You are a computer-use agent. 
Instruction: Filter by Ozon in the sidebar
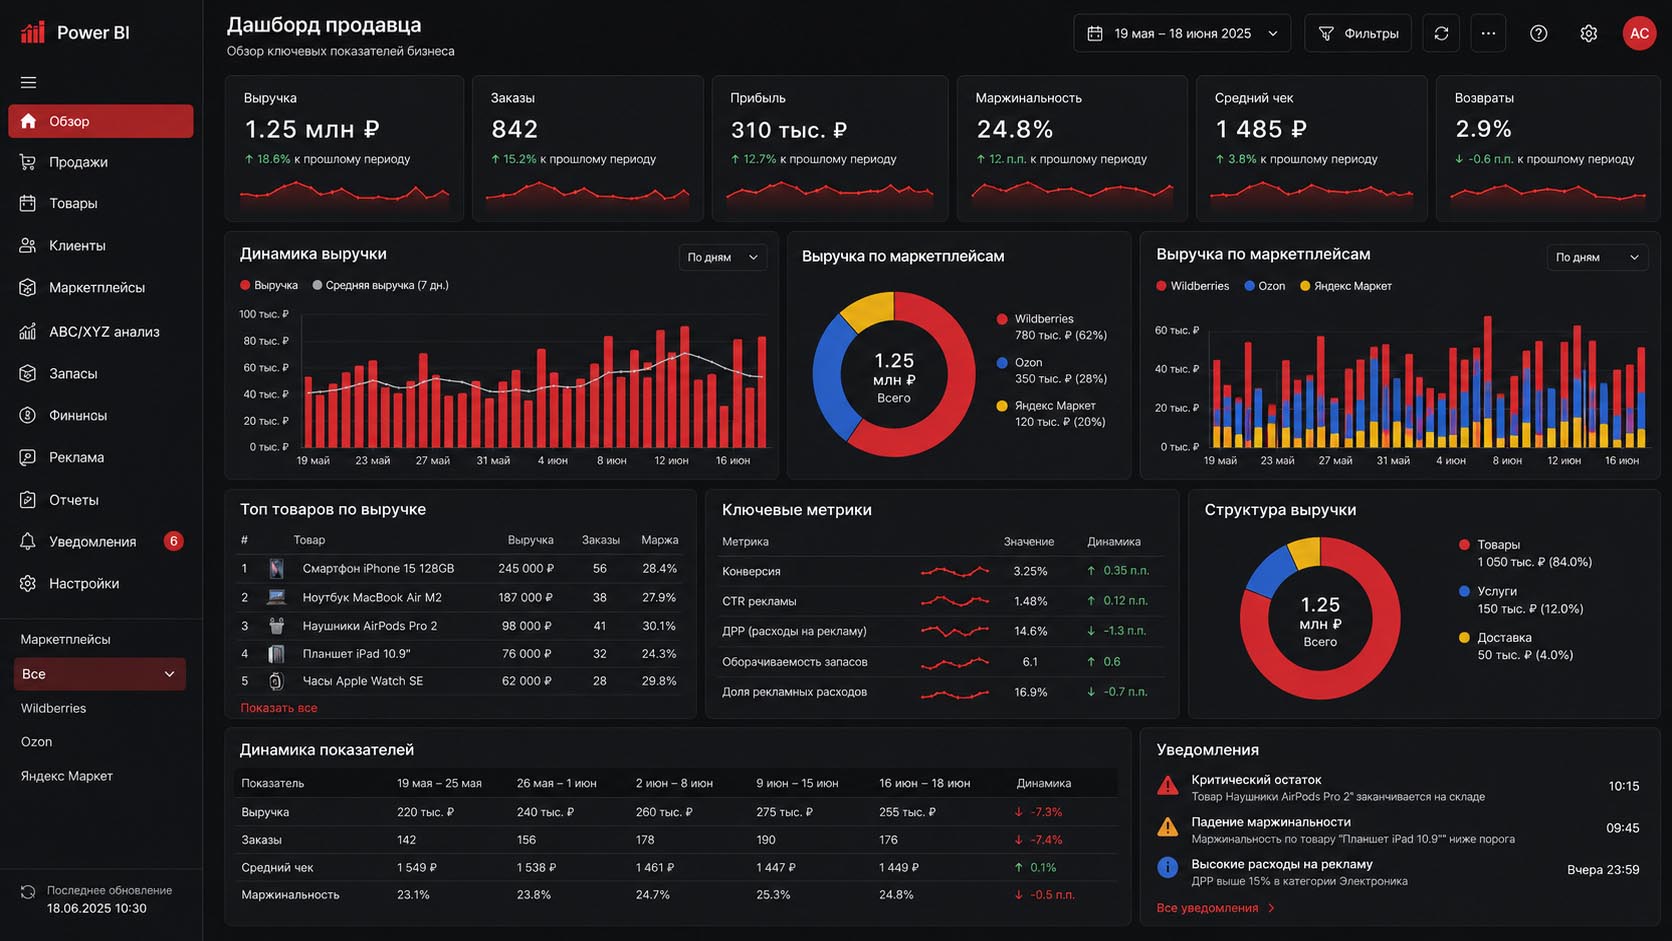36,742
